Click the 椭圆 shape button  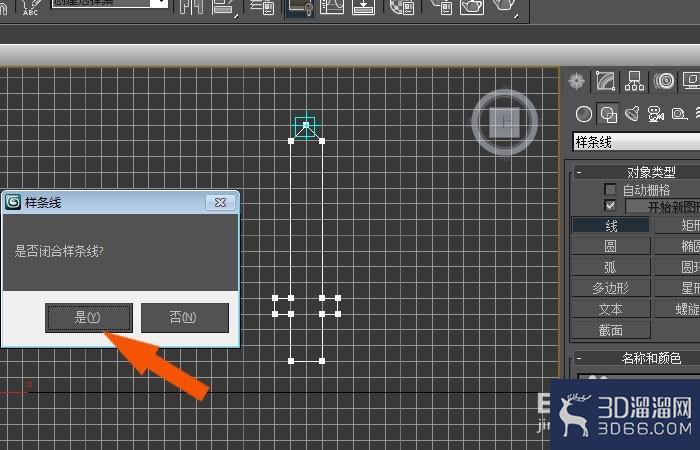pyautogui.click(x=677, y=246)
